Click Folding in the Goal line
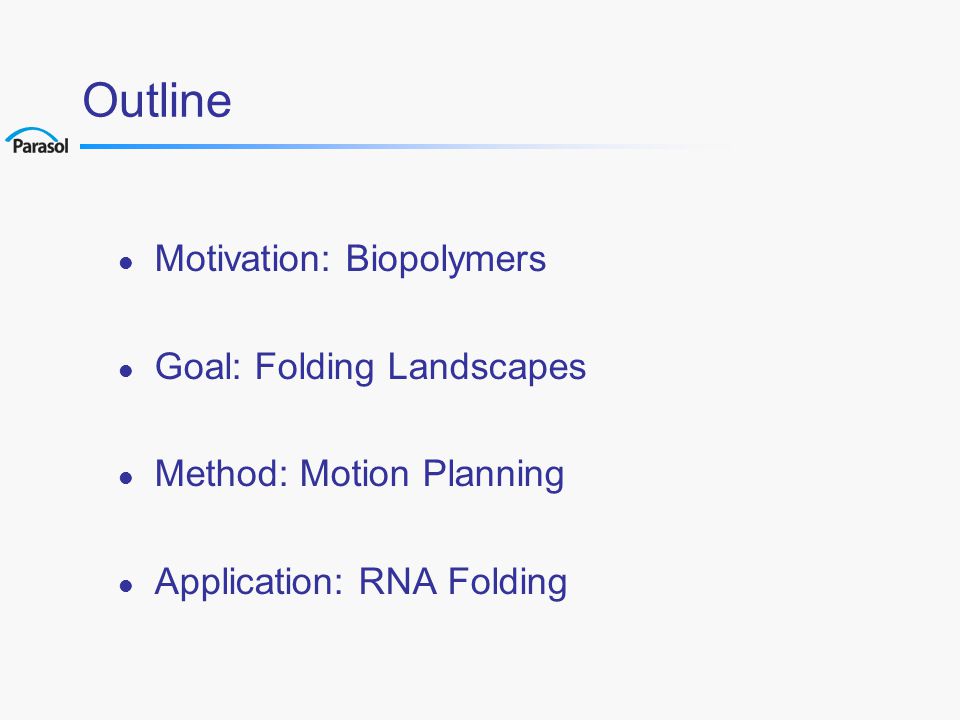The height and width of the screenshot is (720, 960). pos(314,369)
